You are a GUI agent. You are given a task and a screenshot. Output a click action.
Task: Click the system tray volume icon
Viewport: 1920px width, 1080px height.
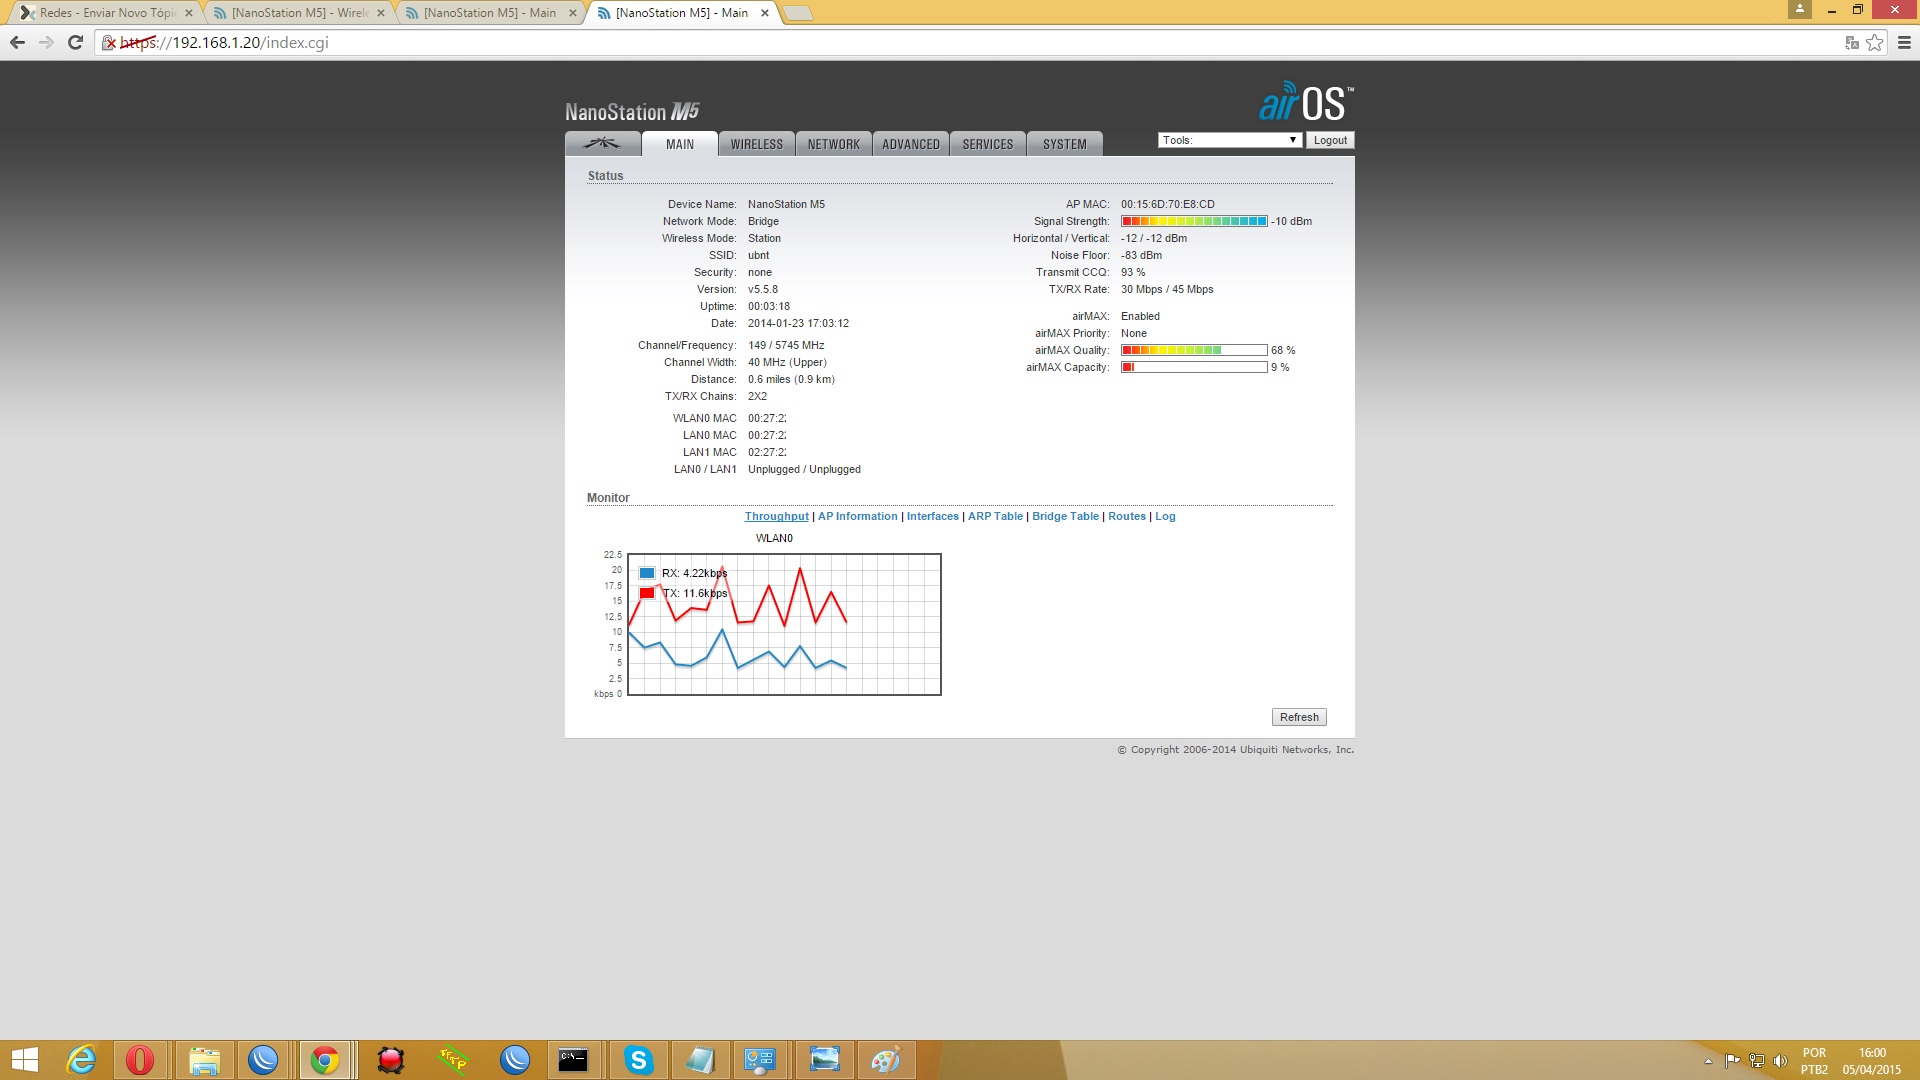click(x=1780, y=1061)
